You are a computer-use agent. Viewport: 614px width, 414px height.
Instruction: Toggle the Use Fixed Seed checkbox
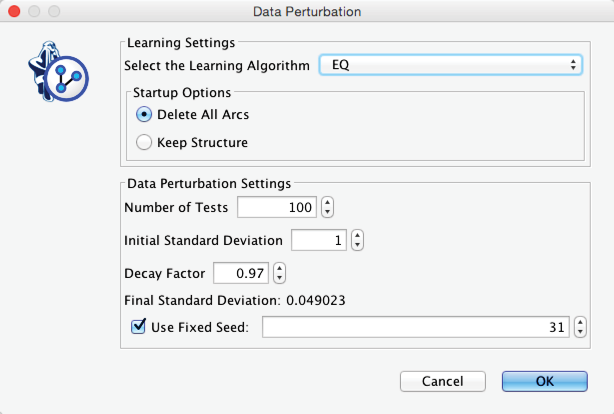139,326
